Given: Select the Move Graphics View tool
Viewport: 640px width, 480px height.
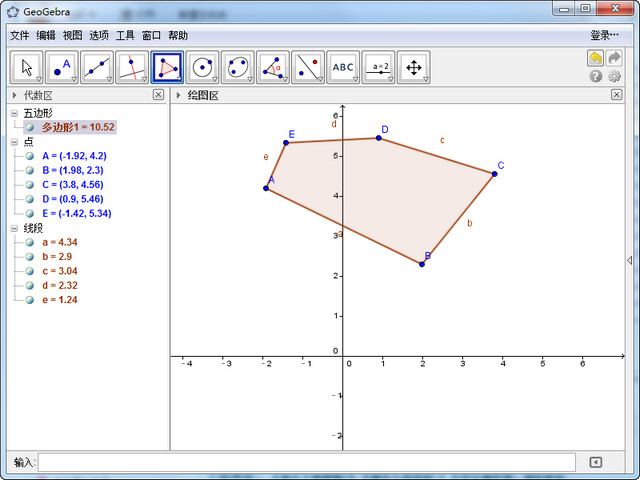Looking at the screenshot, I should [x=412, y=68].
